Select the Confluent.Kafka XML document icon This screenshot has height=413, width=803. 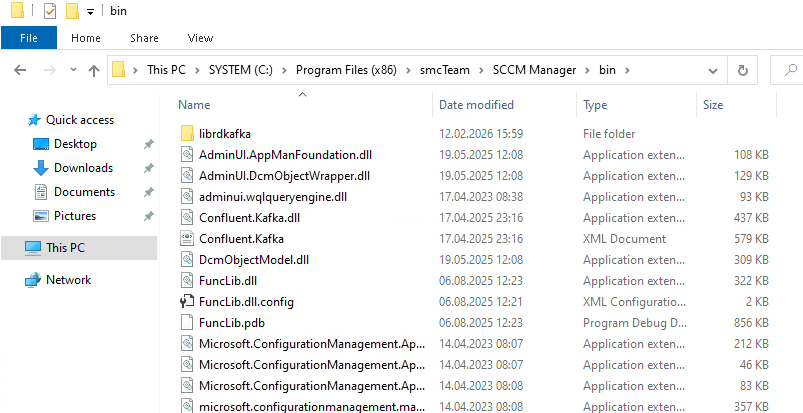(187, 239)
